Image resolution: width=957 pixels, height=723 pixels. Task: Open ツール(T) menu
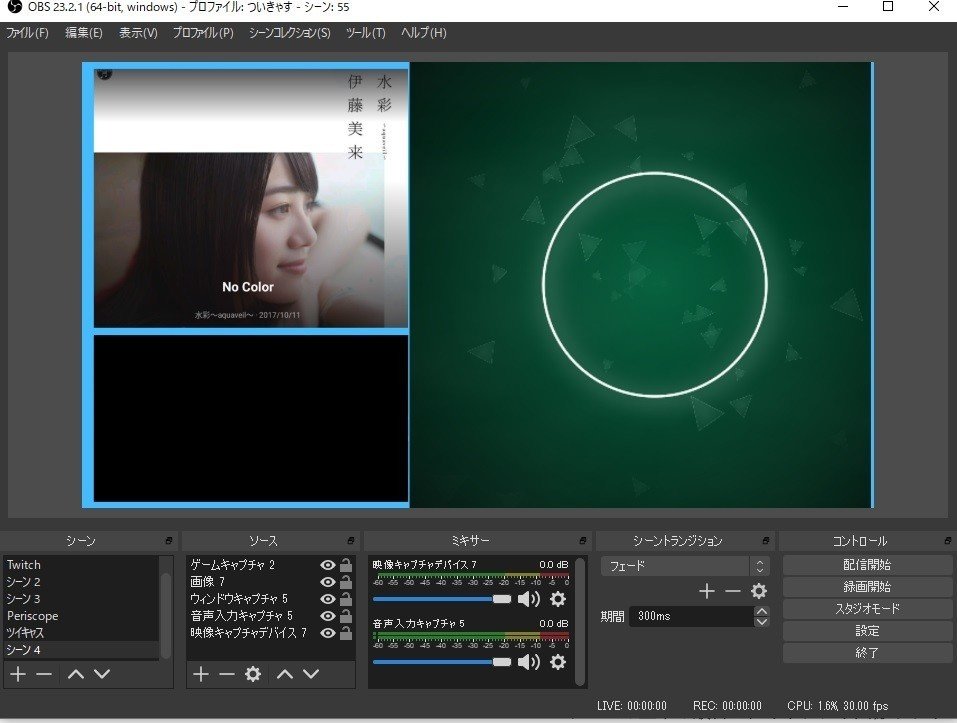[x=366, y=33]
